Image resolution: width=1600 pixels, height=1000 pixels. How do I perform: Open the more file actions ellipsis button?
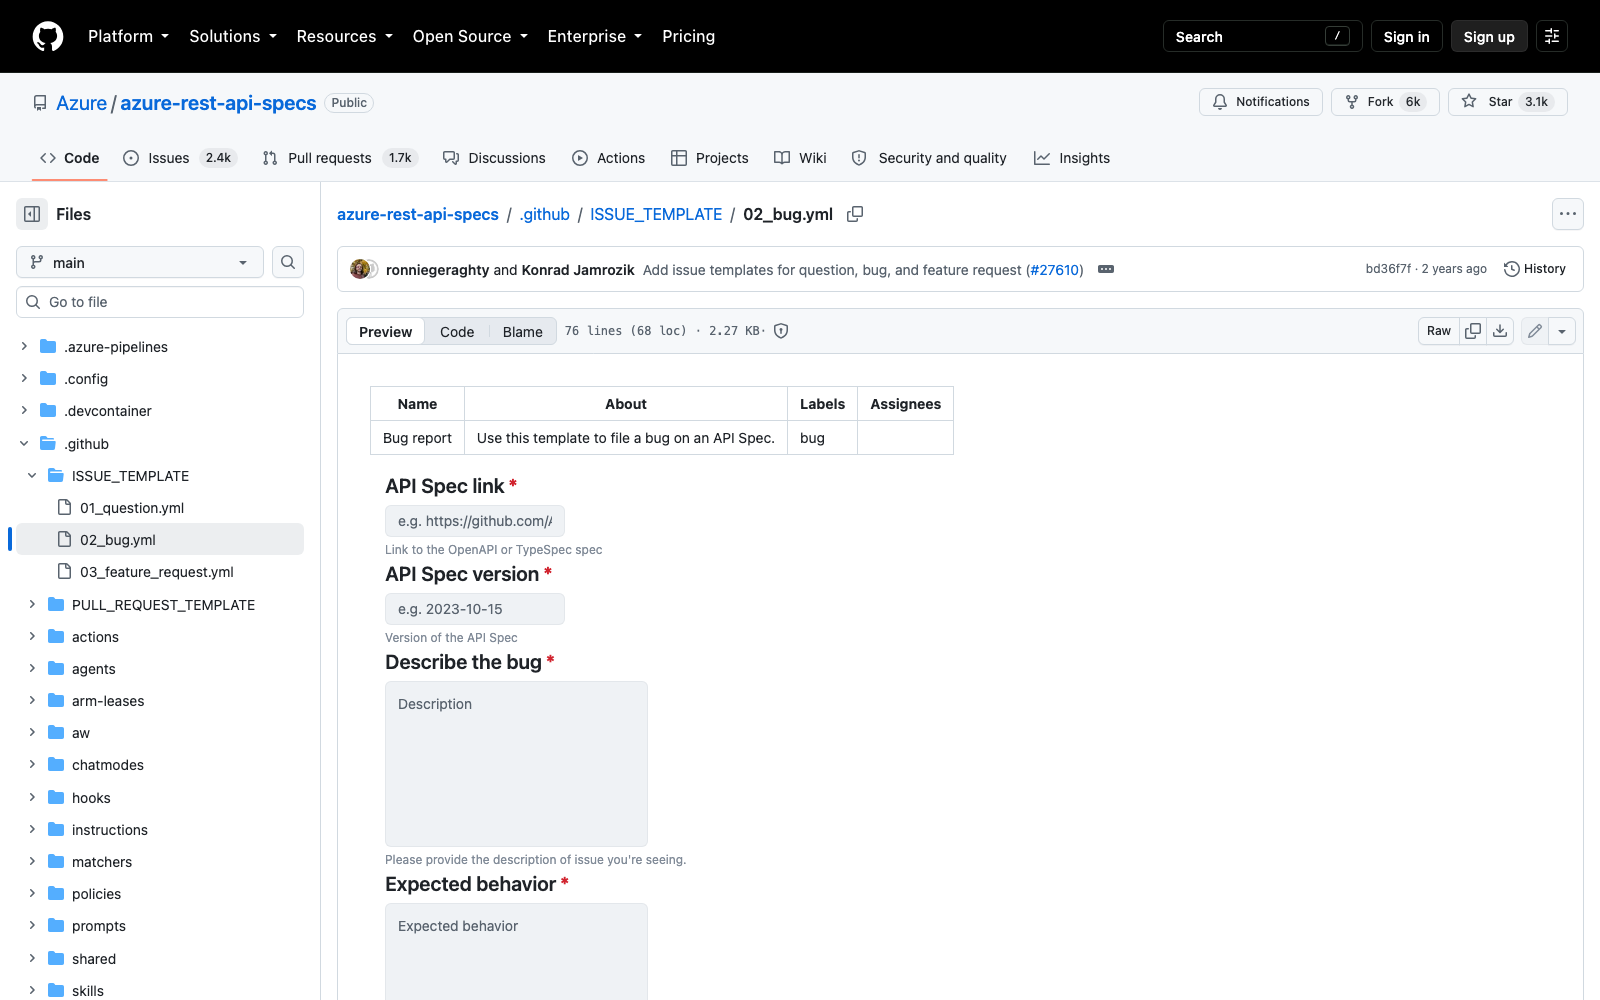[x=1568, y=214]
